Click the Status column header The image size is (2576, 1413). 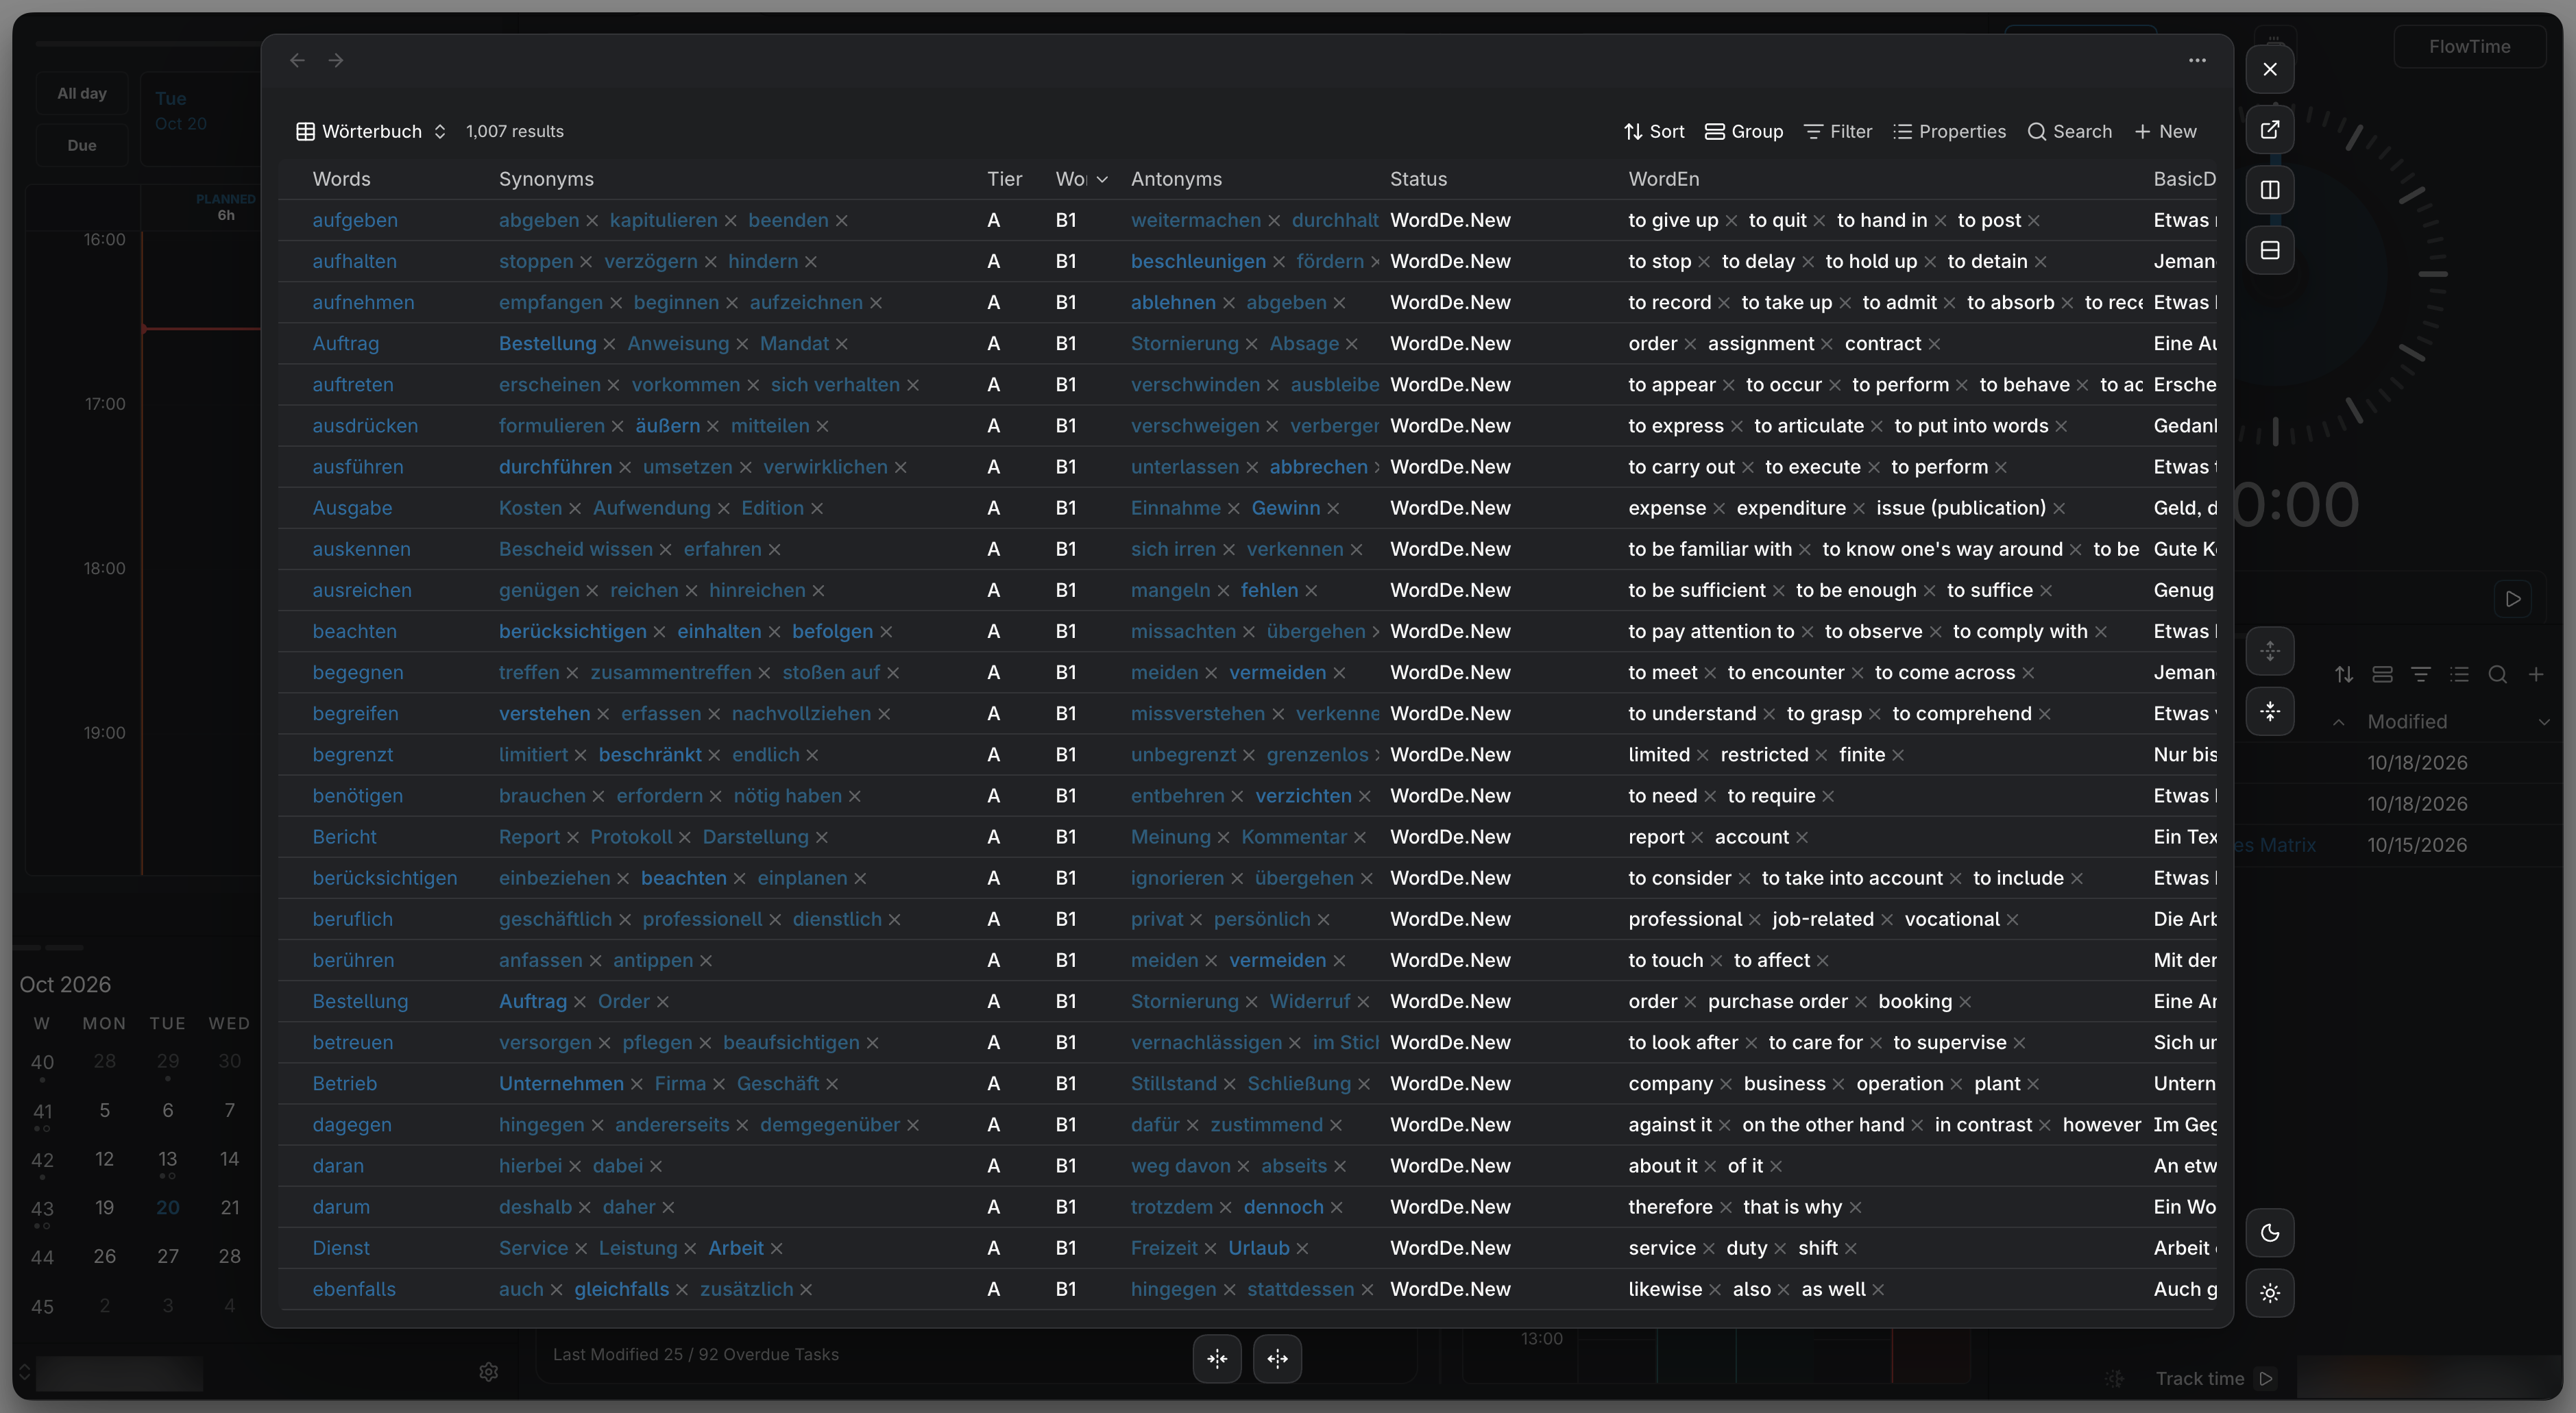(x=1418, y=179)
